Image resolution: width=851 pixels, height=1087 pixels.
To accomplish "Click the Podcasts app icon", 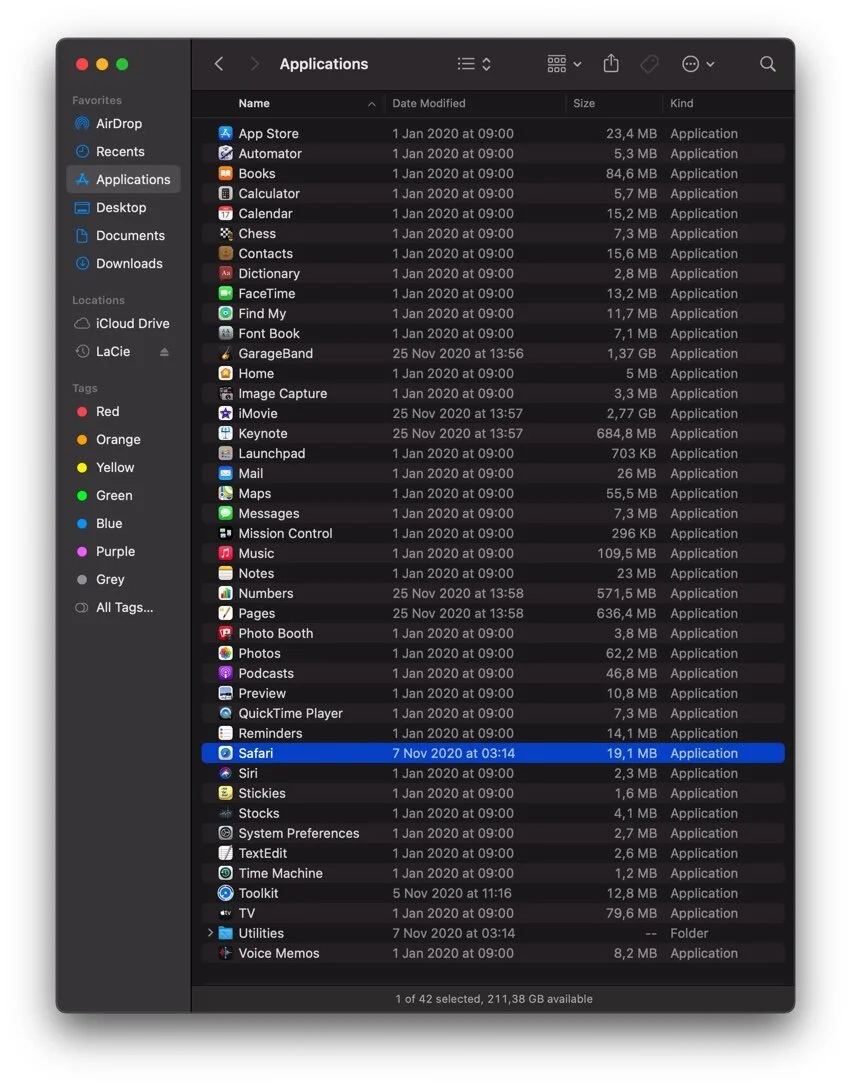I will [x=225, y=673].
